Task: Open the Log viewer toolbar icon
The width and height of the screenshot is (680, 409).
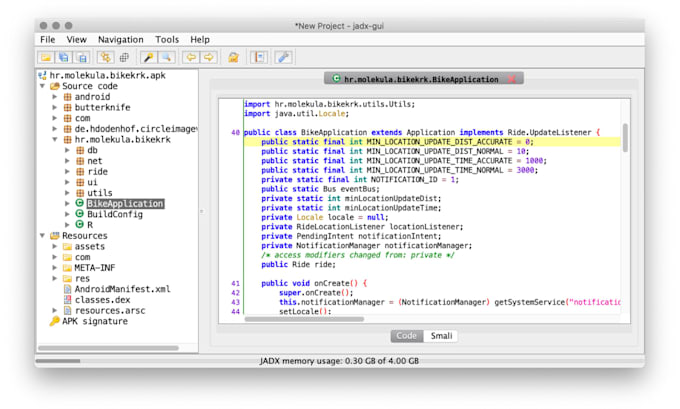Action: coord(259,57)
